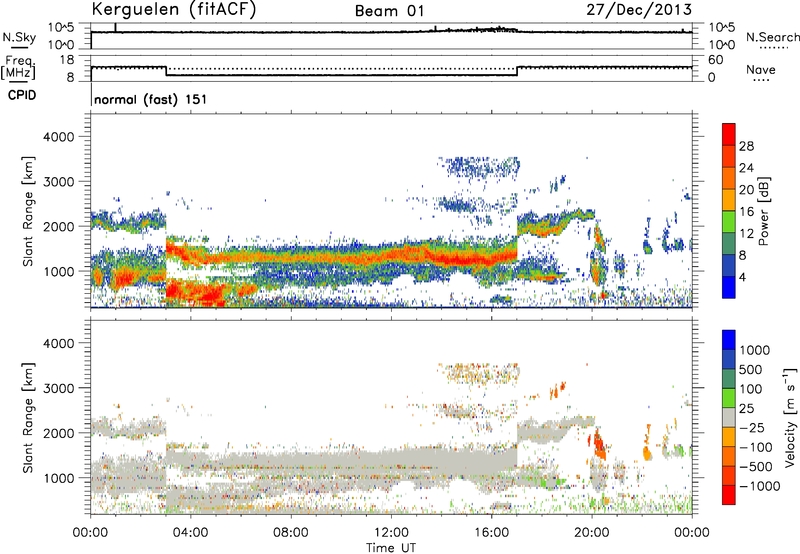Click the 'normal (fast) 151' mode text
Image resolution: width=800 pixels, height=554 pixels.
coord(151,99)
